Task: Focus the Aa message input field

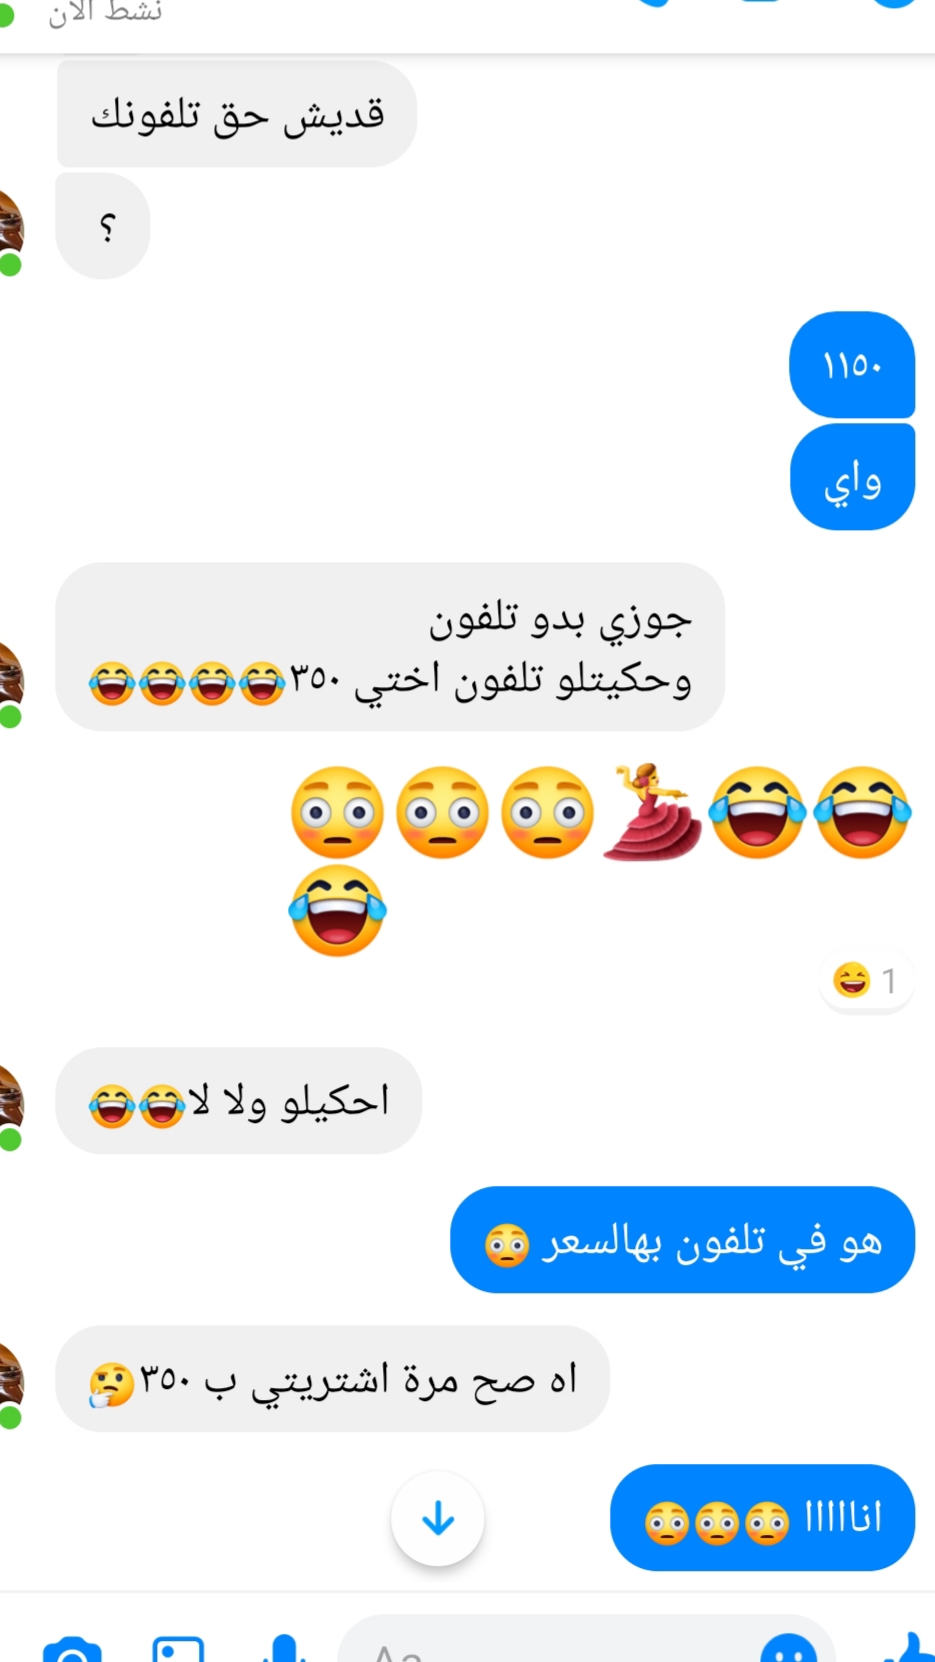Action: coord(586,1642)
